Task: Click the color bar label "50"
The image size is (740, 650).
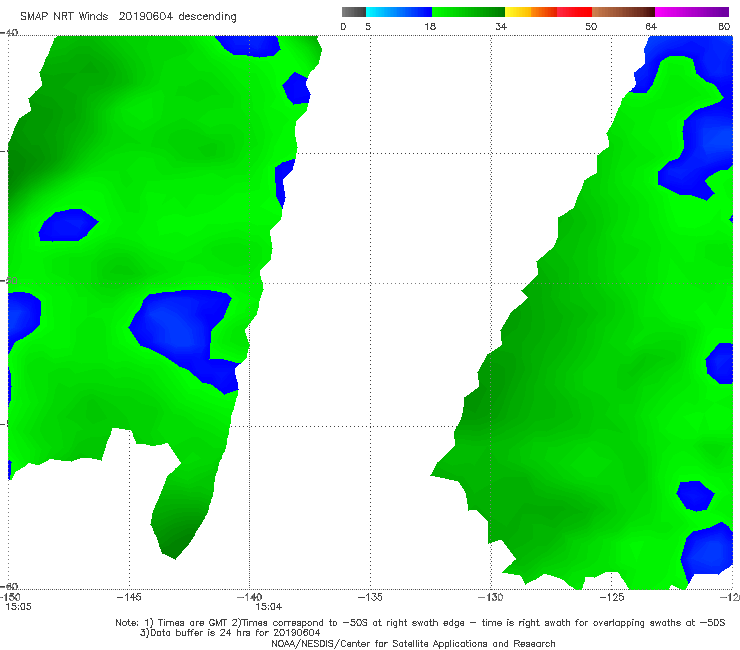Action: click(x=591, y=27)
